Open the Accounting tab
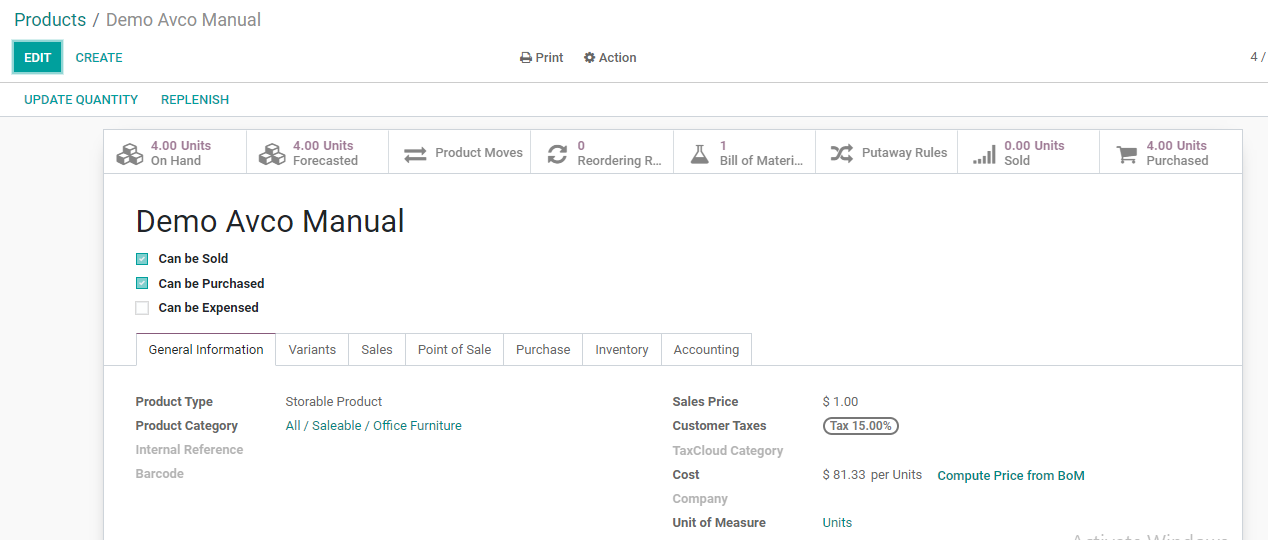The width and height of the screenshot is (1268, 540). point(706,350)
